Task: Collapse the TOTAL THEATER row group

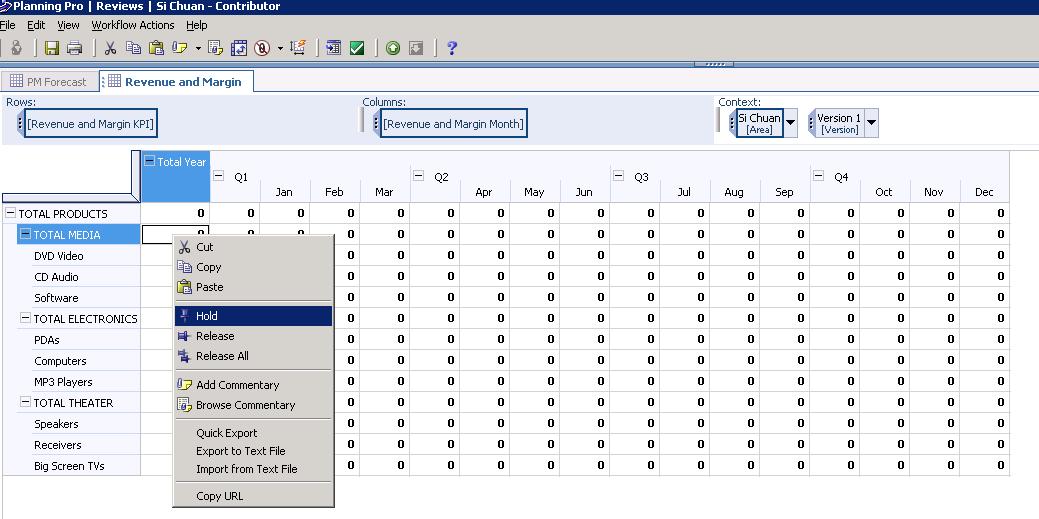Action: [26, 402]
